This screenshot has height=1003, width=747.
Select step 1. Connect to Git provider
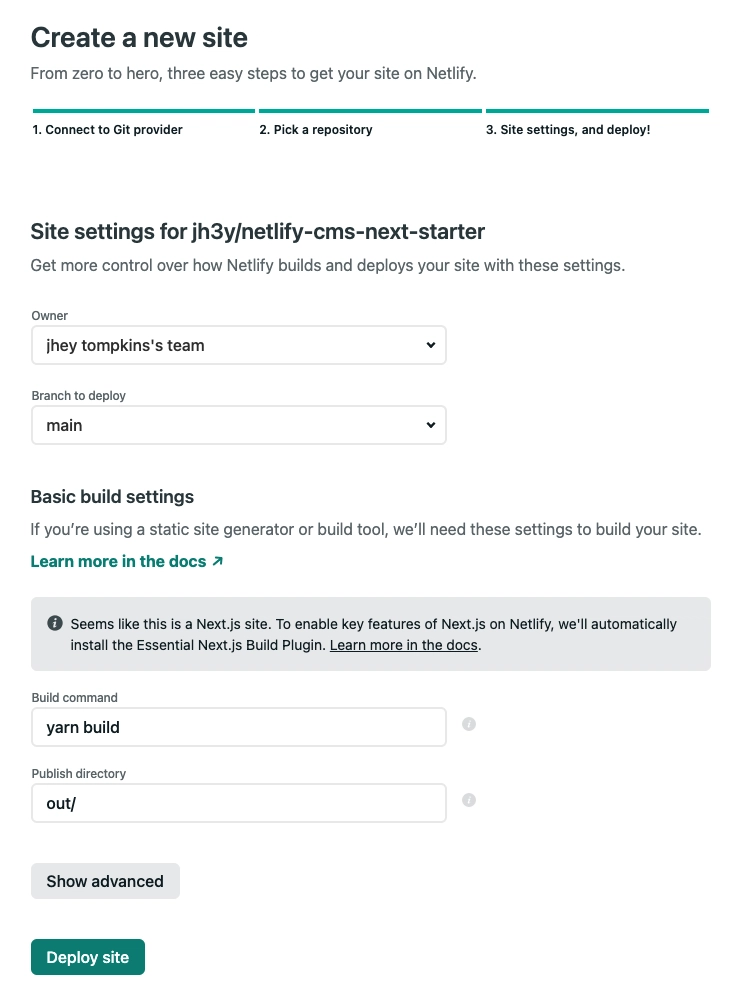coord(106,129)
